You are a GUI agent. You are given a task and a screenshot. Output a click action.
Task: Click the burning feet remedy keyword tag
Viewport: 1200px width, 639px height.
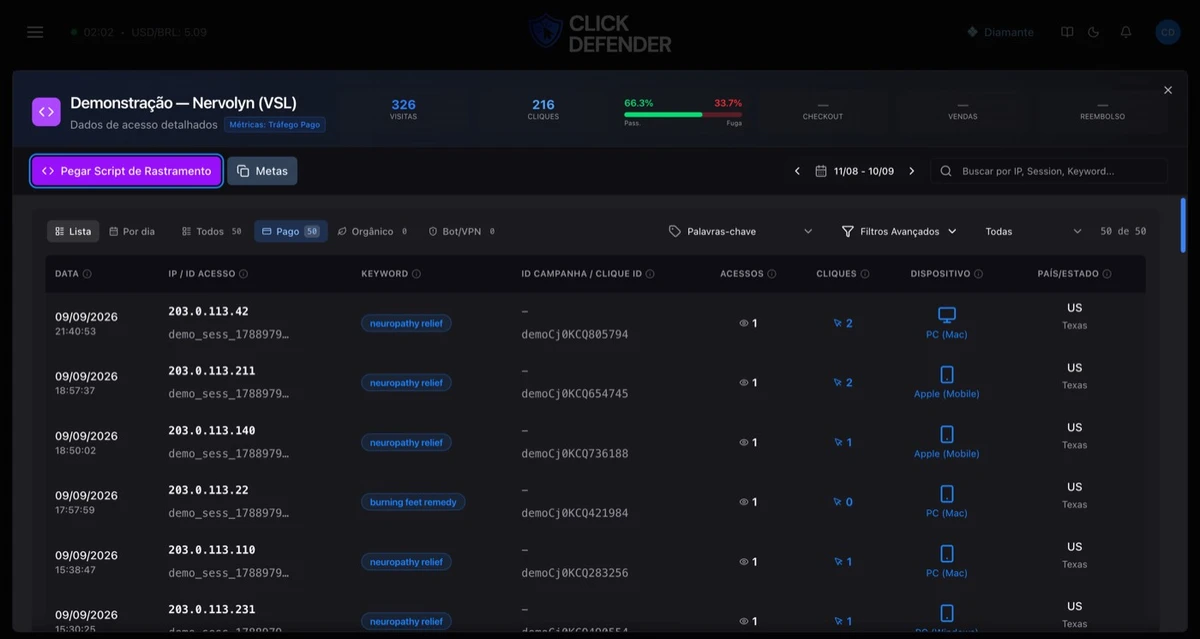point(413,502)
